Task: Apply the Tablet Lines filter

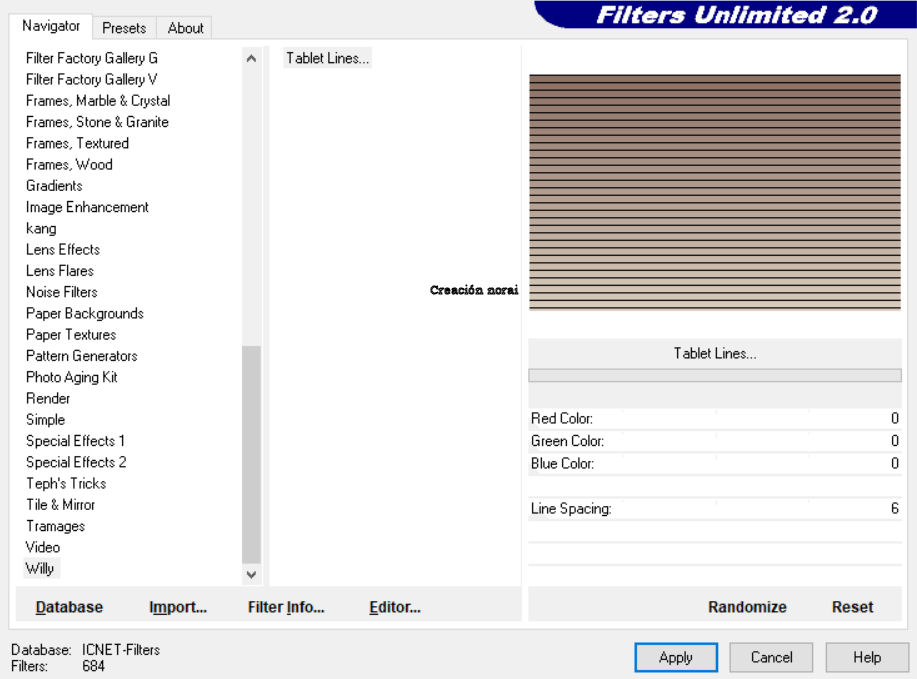Action: click(x=676, y=657)
